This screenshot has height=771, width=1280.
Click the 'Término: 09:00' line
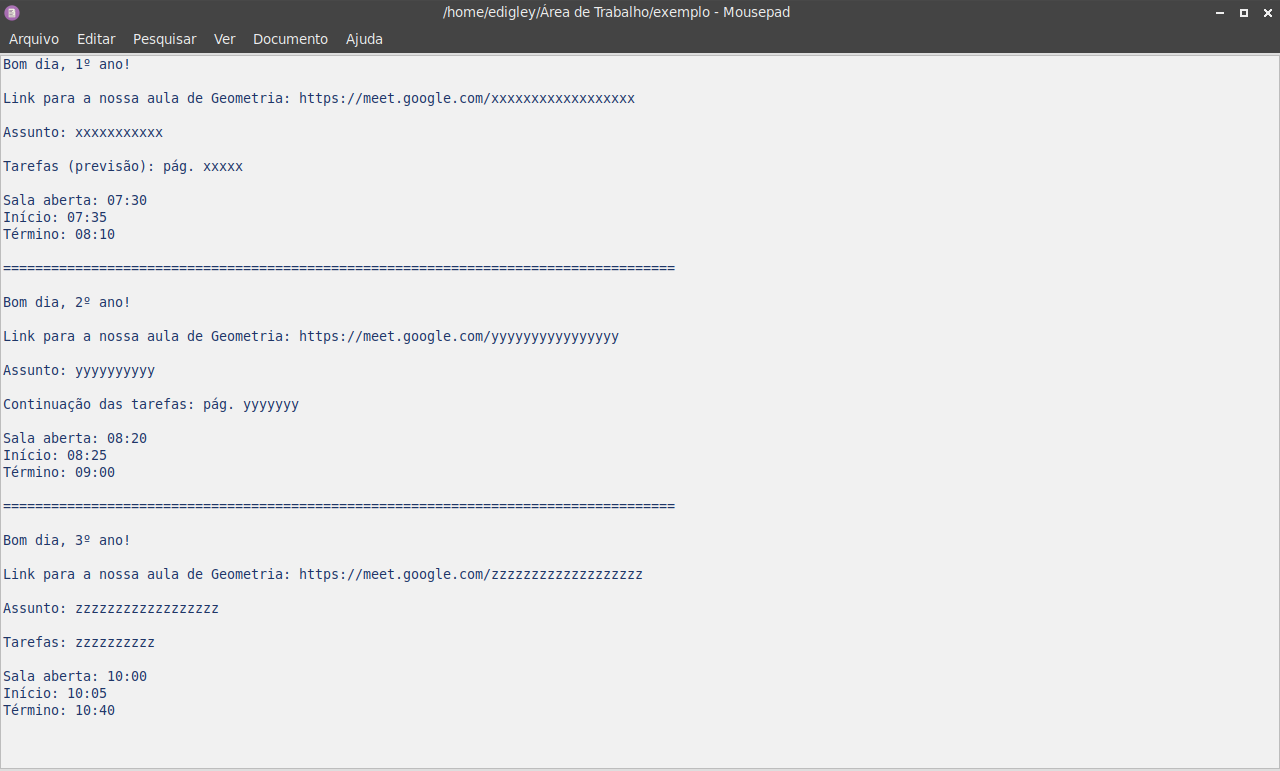(x=59, y=472)
